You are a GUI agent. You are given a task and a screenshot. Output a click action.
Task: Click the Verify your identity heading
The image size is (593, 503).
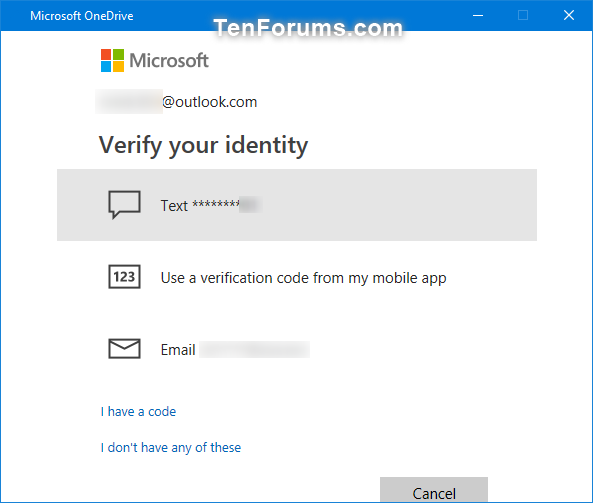tap(203, 146)
